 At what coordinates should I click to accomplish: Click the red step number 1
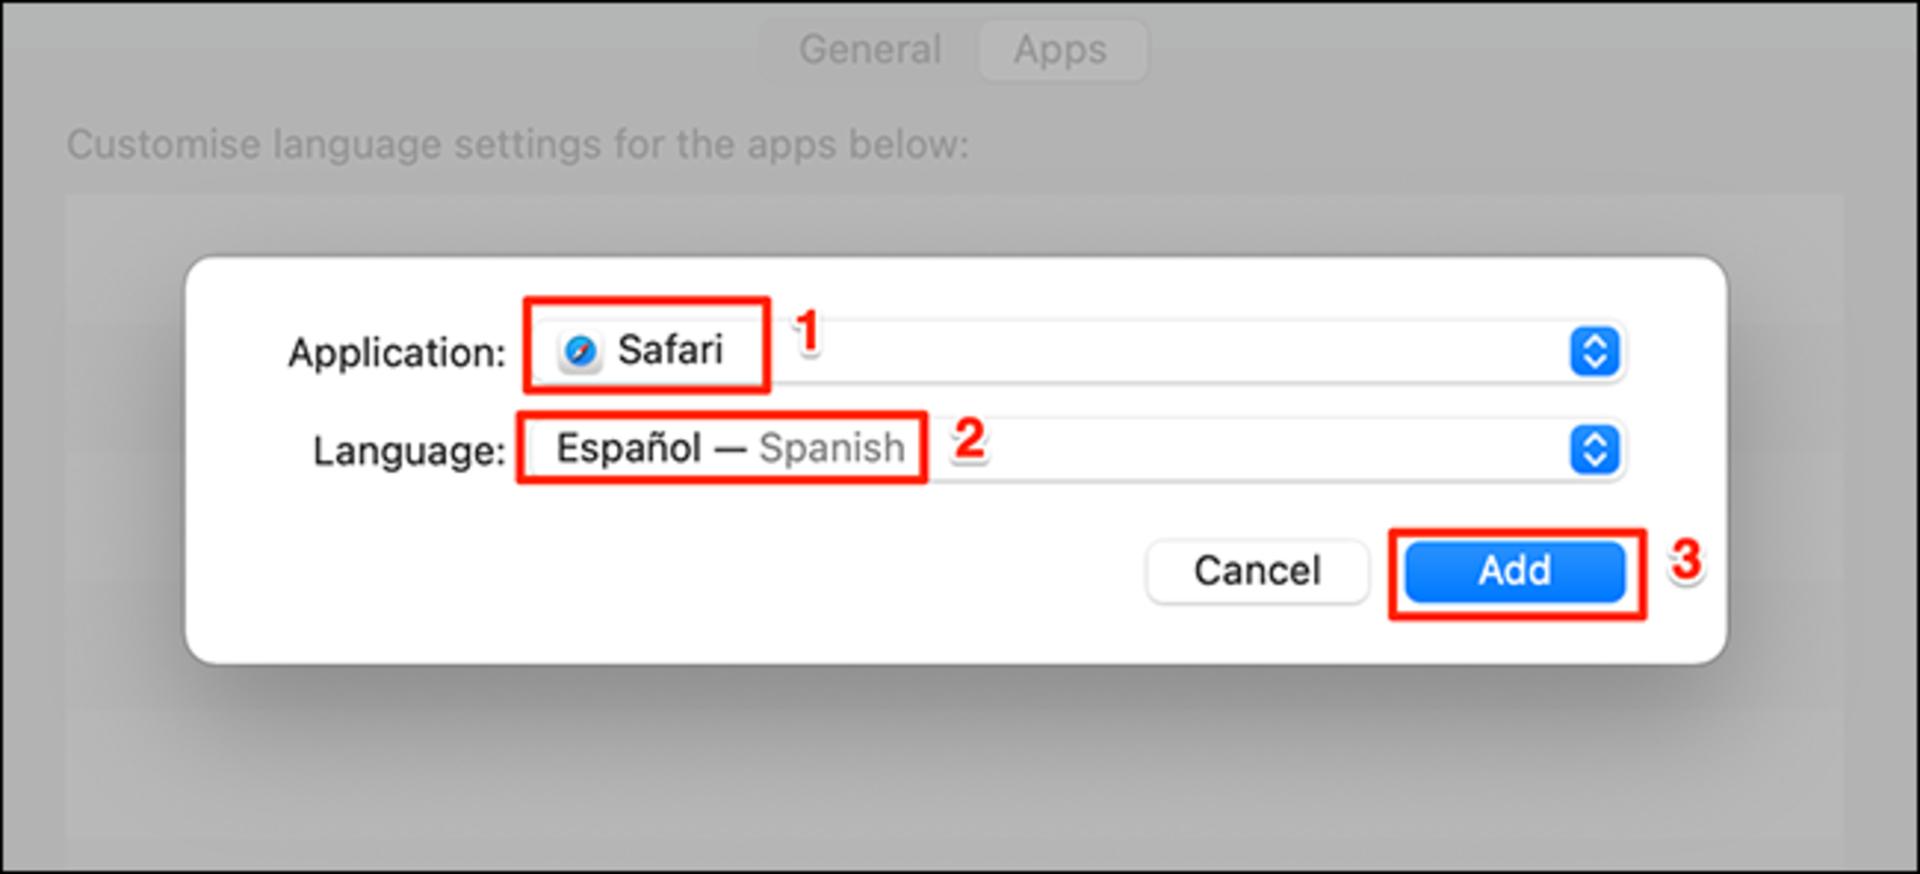(807, 332)
